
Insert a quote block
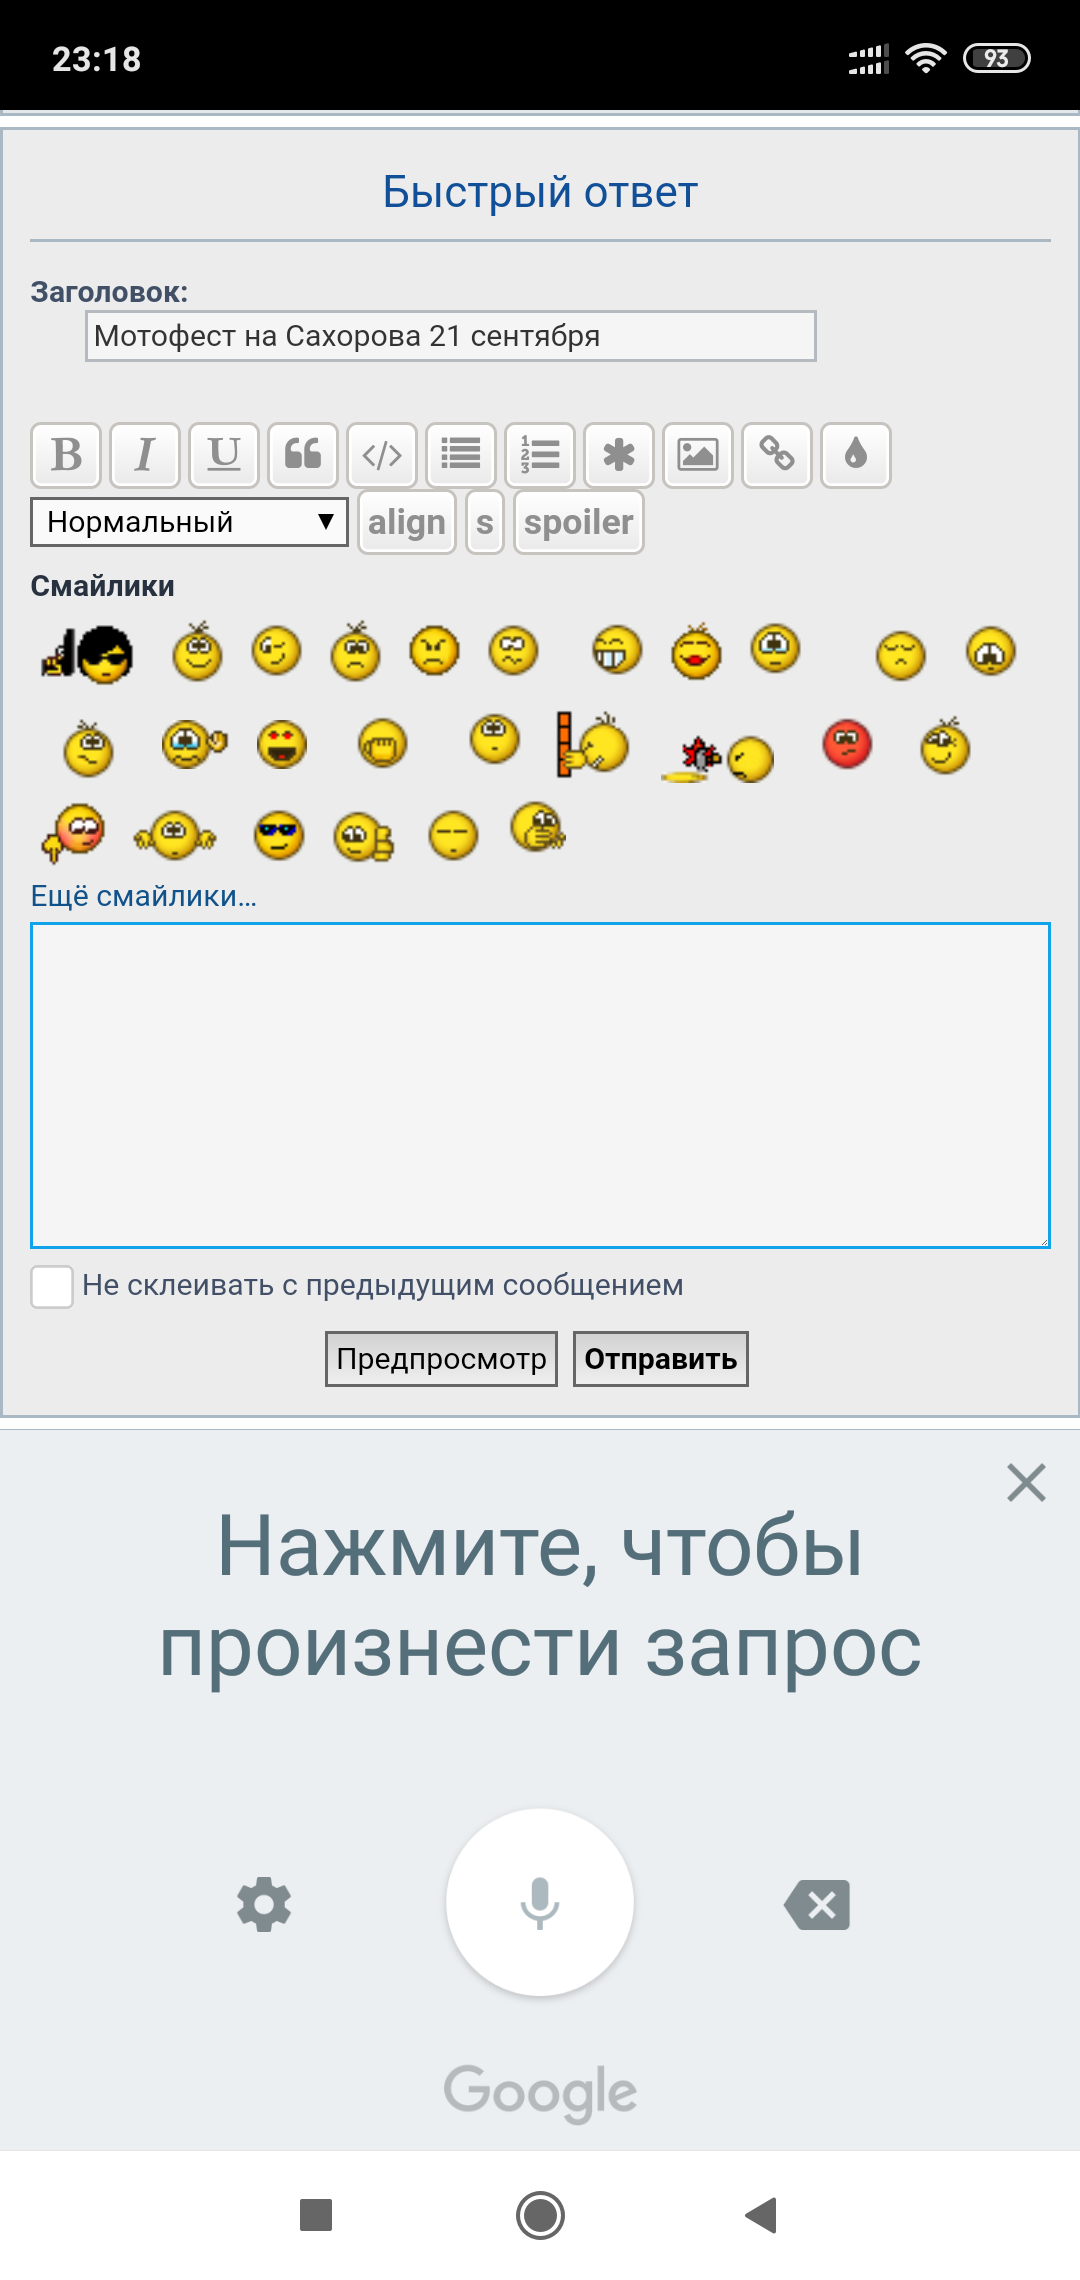point(303,455)
